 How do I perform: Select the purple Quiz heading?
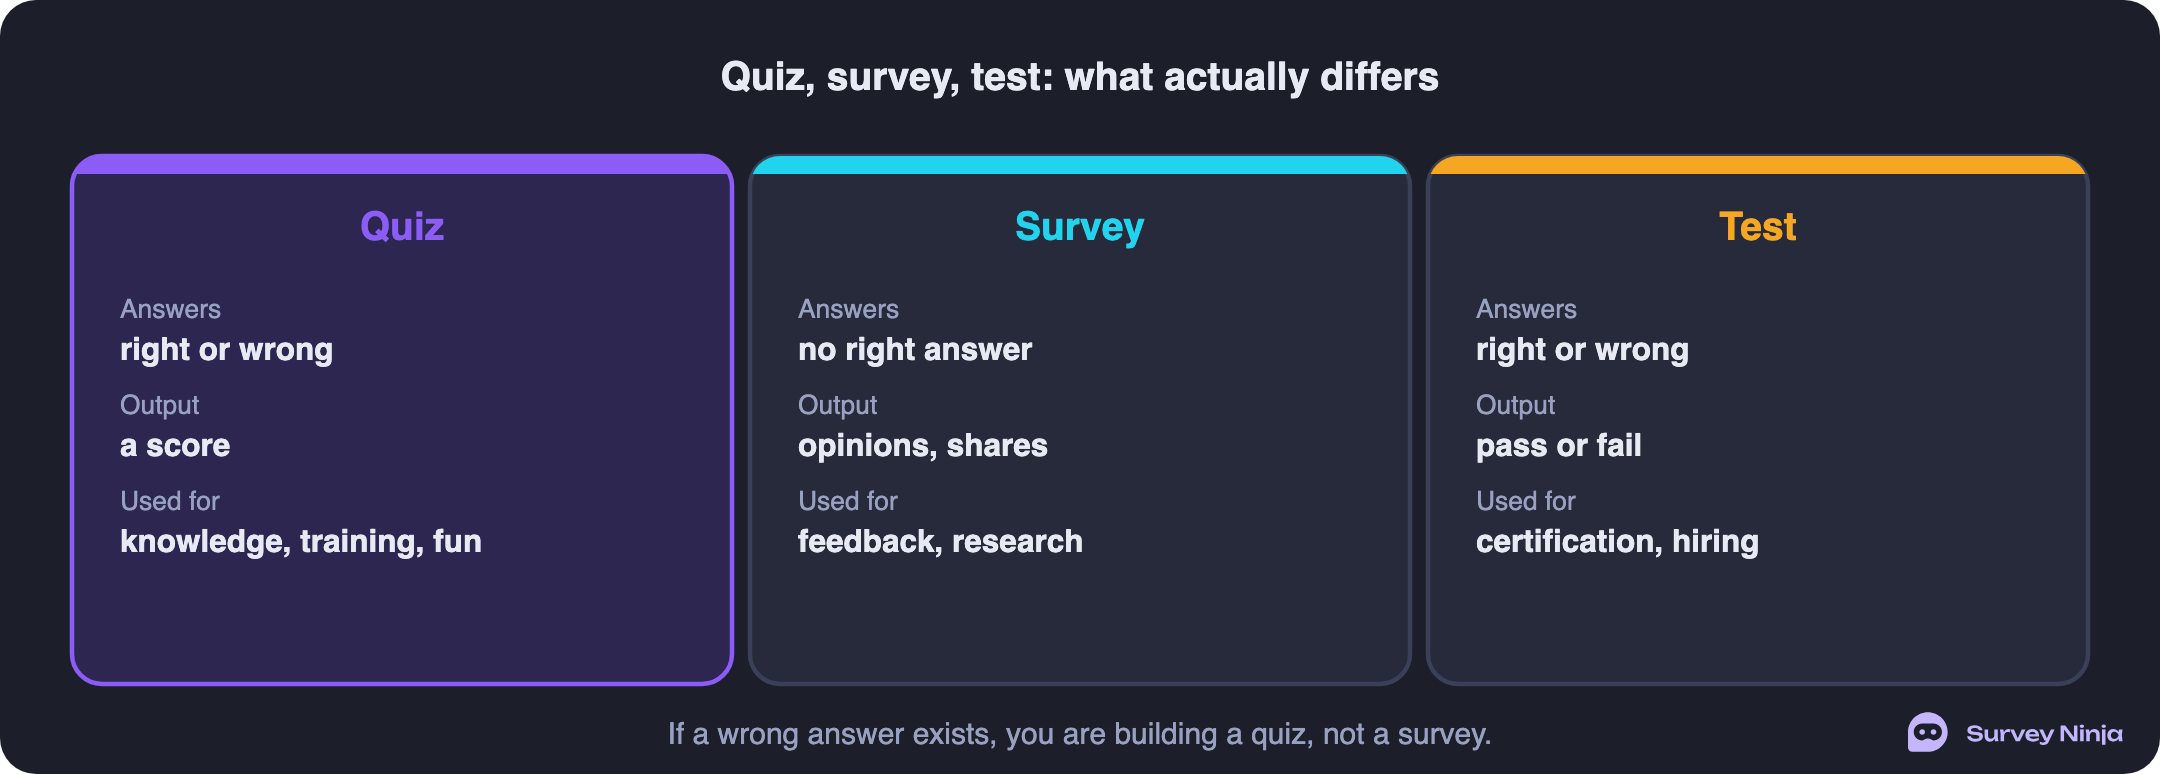pos(402,227)
